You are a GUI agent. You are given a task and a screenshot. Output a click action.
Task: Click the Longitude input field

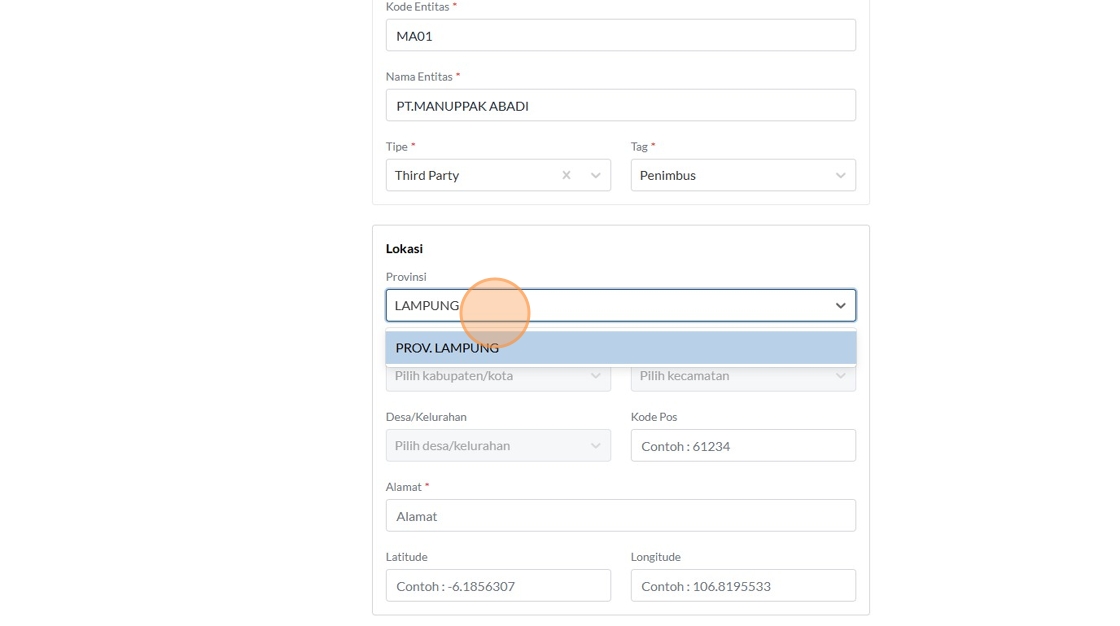tap(743, 586)
